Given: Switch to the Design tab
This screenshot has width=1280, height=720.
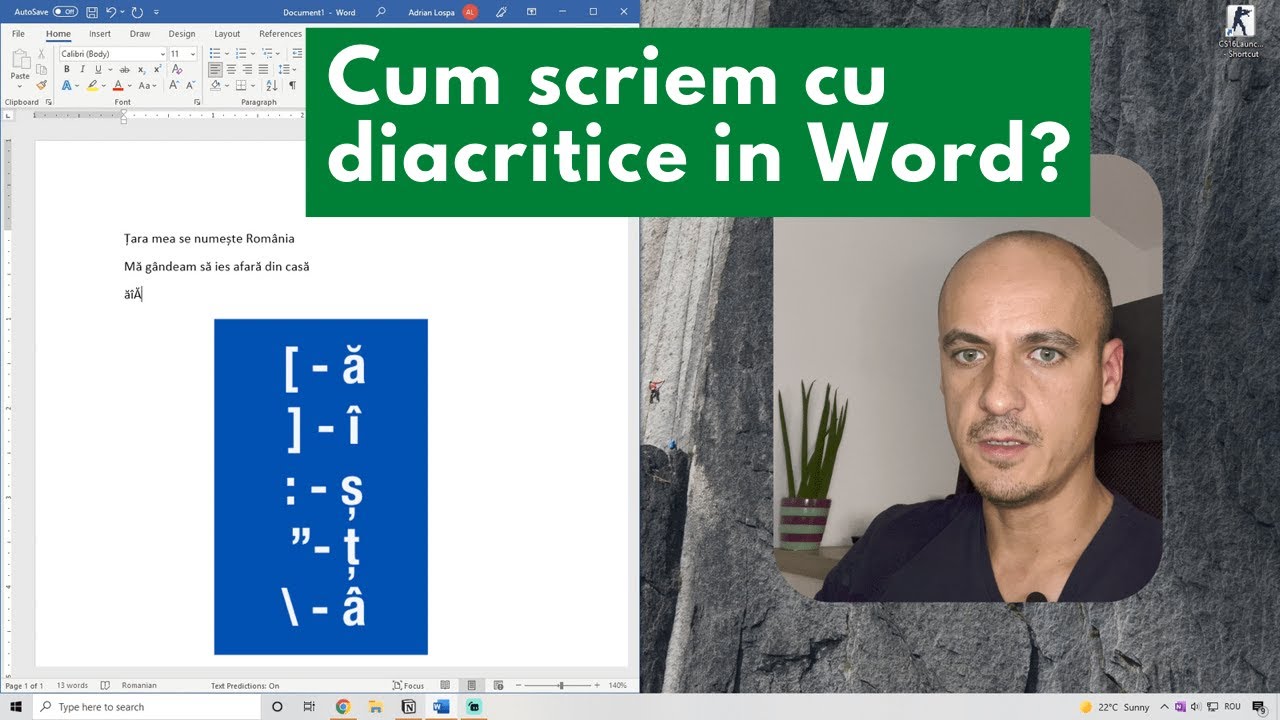Looking at the screenshot, I should [x=182, y=34].
